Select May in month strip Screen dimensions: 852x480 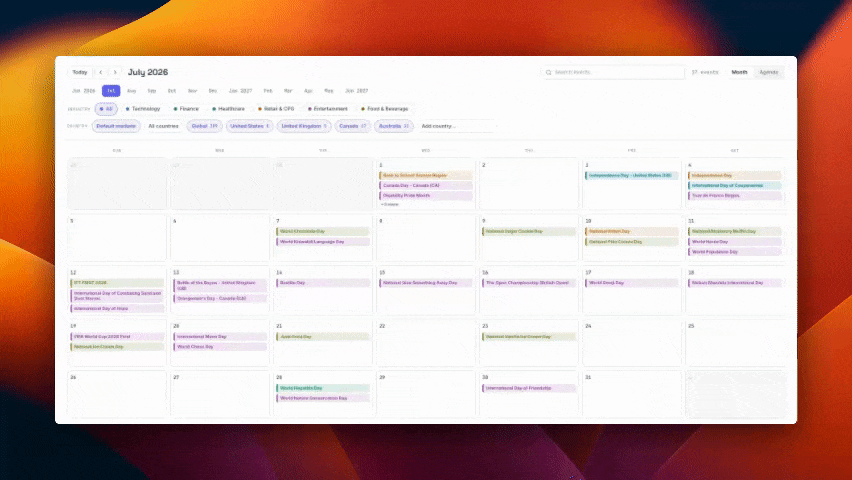tap(329, 91)
